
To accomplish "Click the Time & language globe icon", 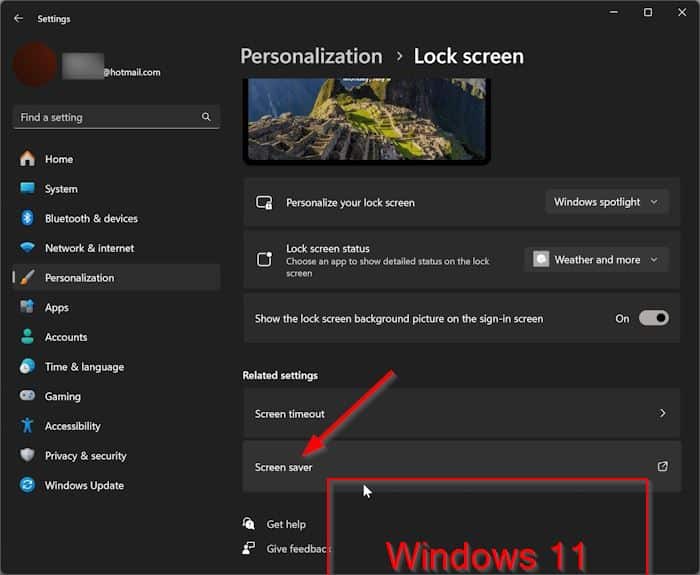I will point(27,367).
